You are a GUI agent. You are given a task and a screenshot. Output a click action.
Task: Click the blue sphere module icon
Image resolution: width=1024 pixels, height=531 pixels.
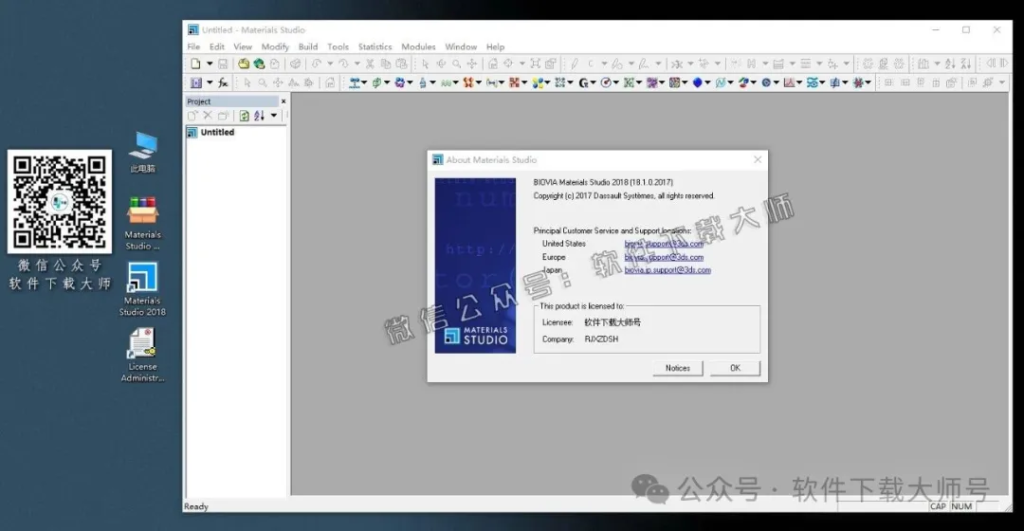697,83
